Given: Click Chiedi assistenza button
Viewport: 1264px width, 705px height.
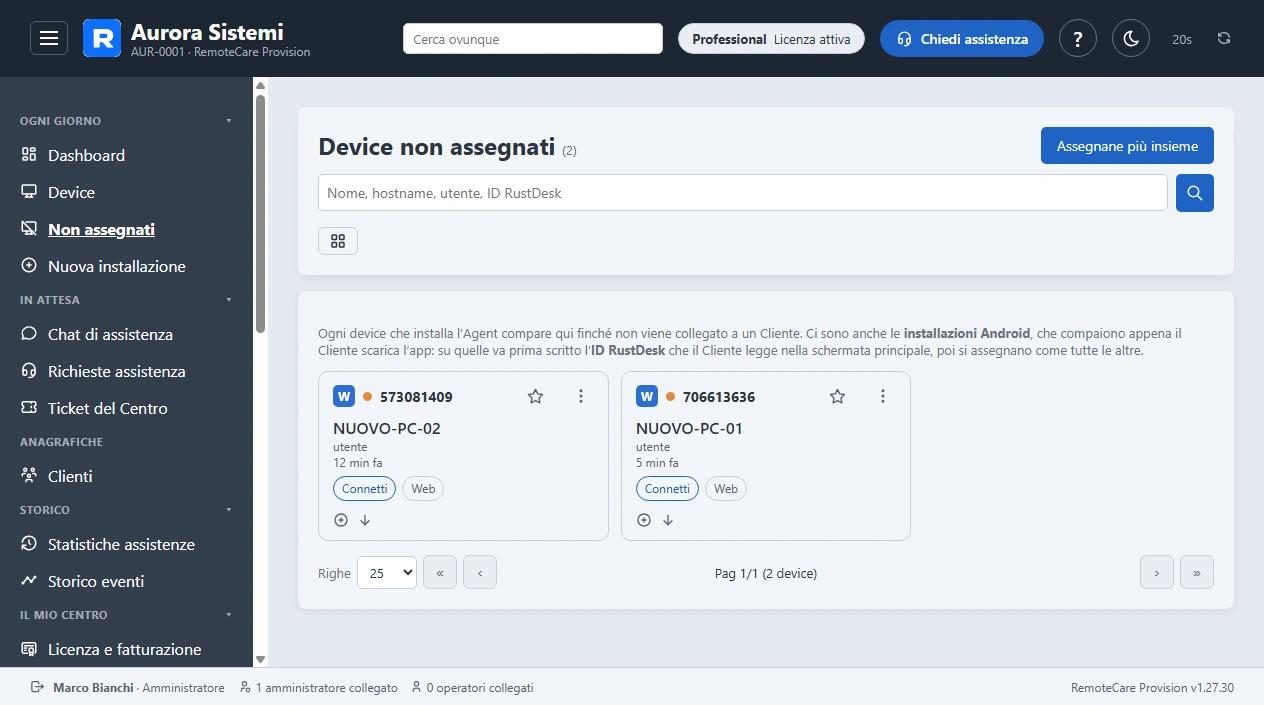Looking at the screenshot, I should point(962,39).
